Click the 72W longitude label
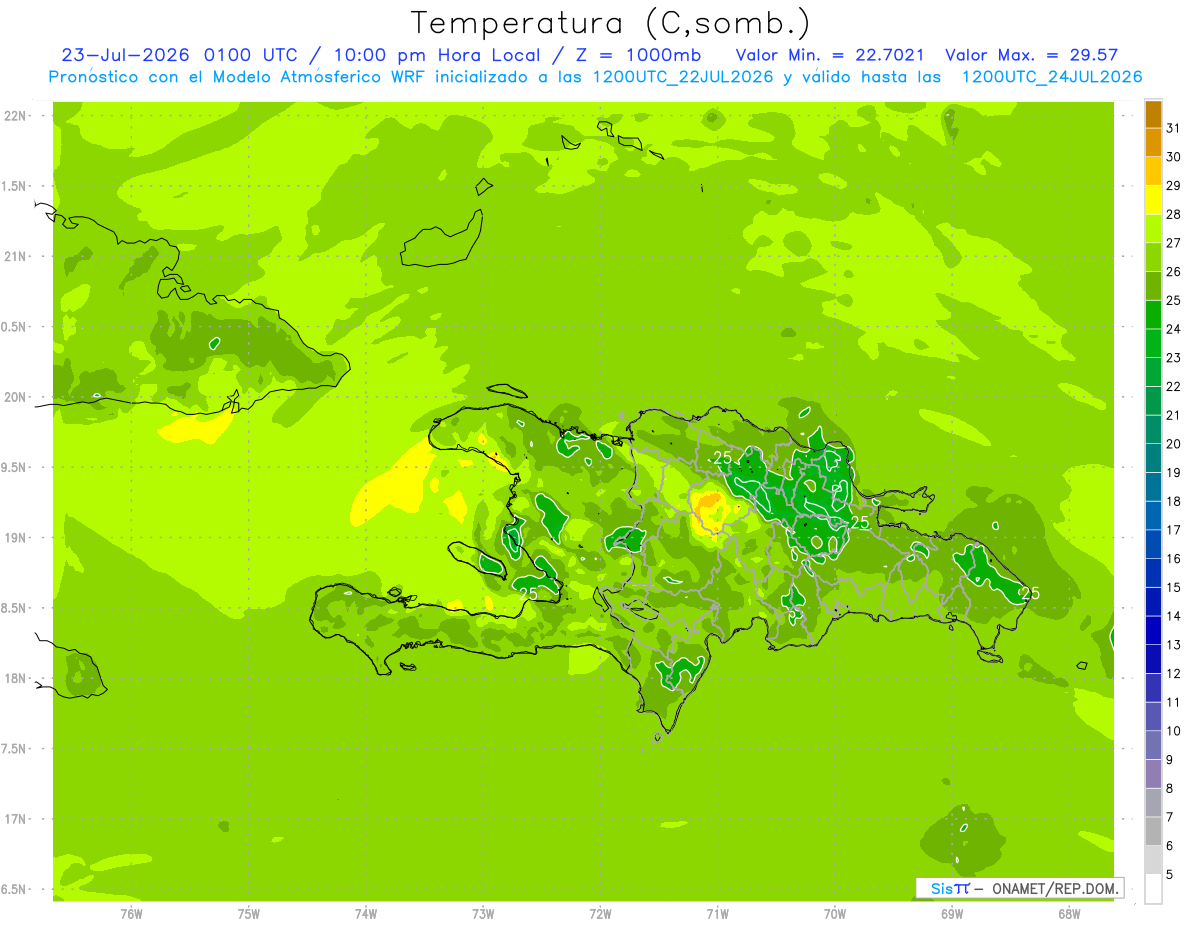This screenshot has width=1200, height=927. (x=600, y=913)
